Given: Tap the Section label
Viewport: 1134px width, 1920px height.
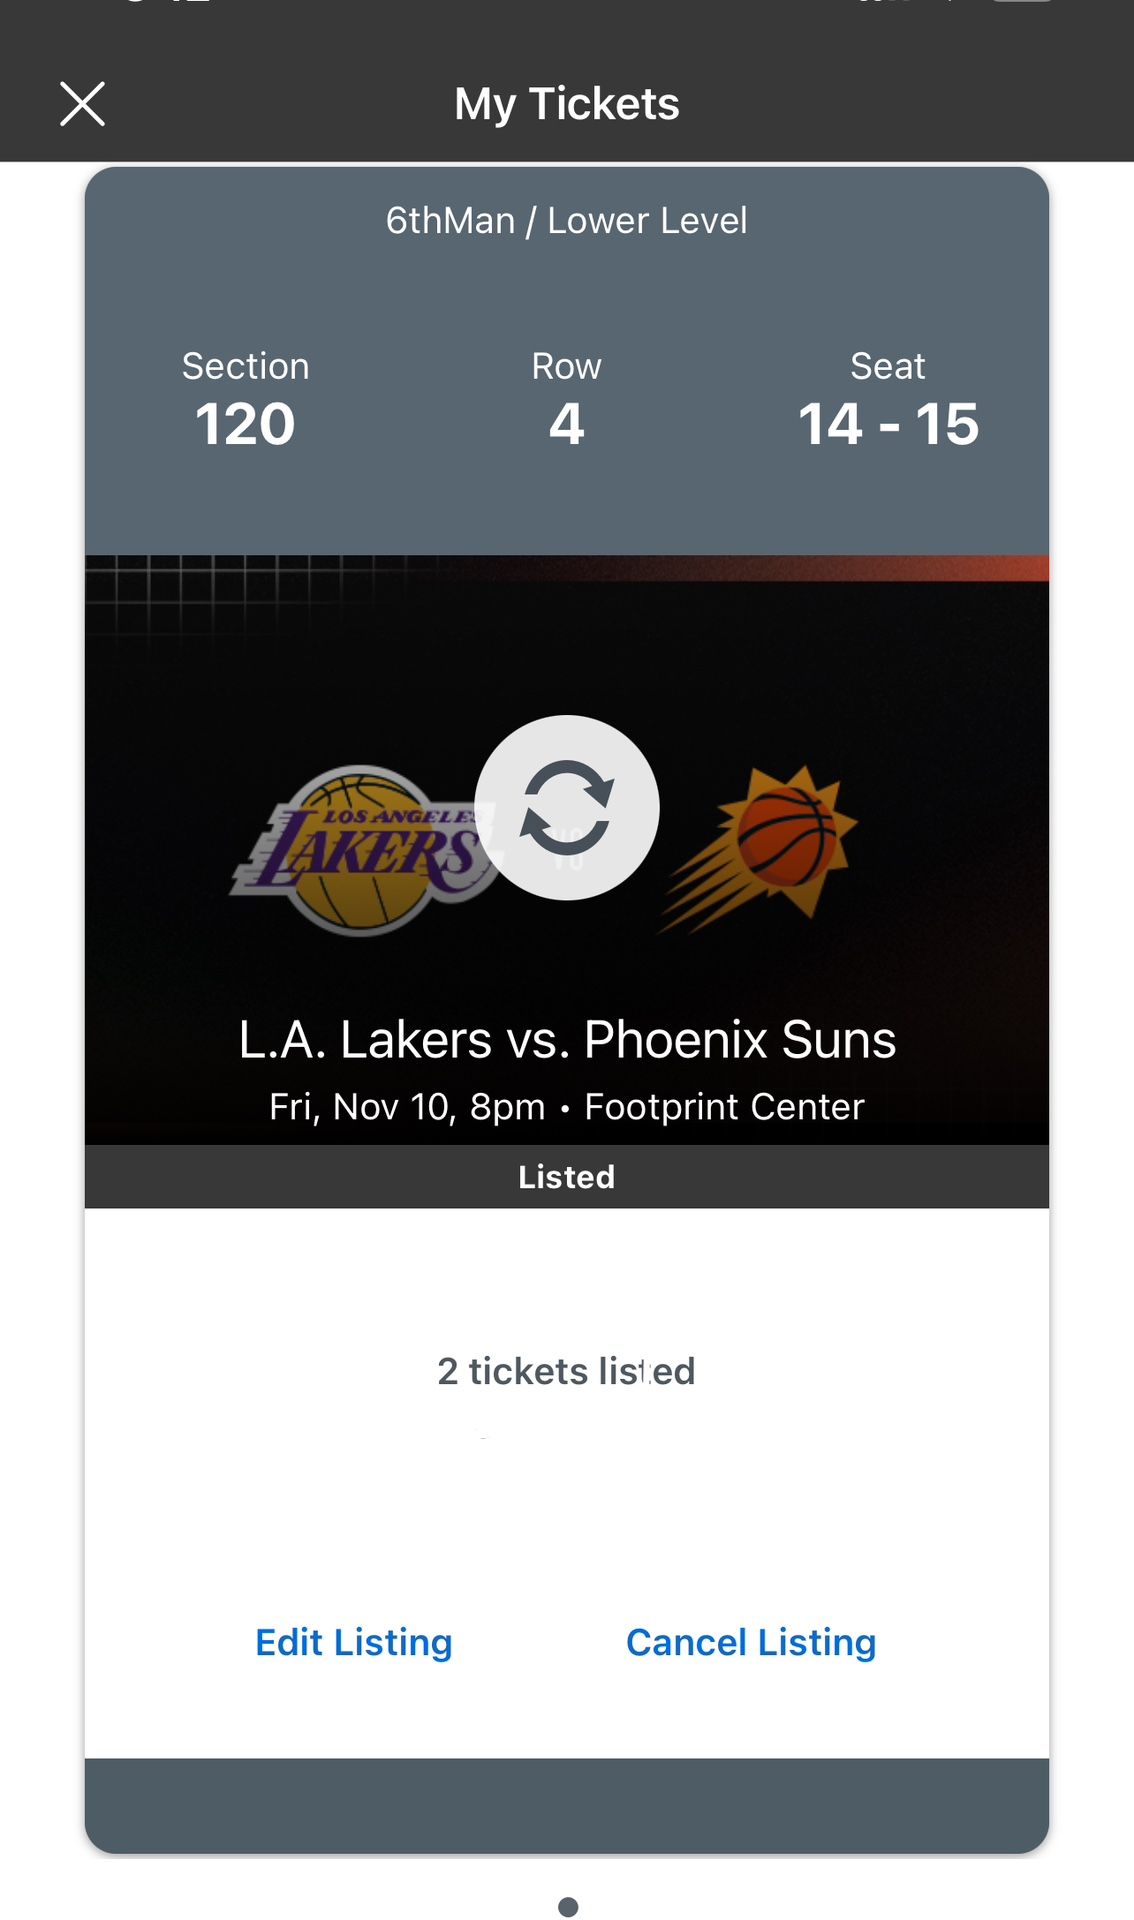Looking at the screenshot, I should point(245,366).
